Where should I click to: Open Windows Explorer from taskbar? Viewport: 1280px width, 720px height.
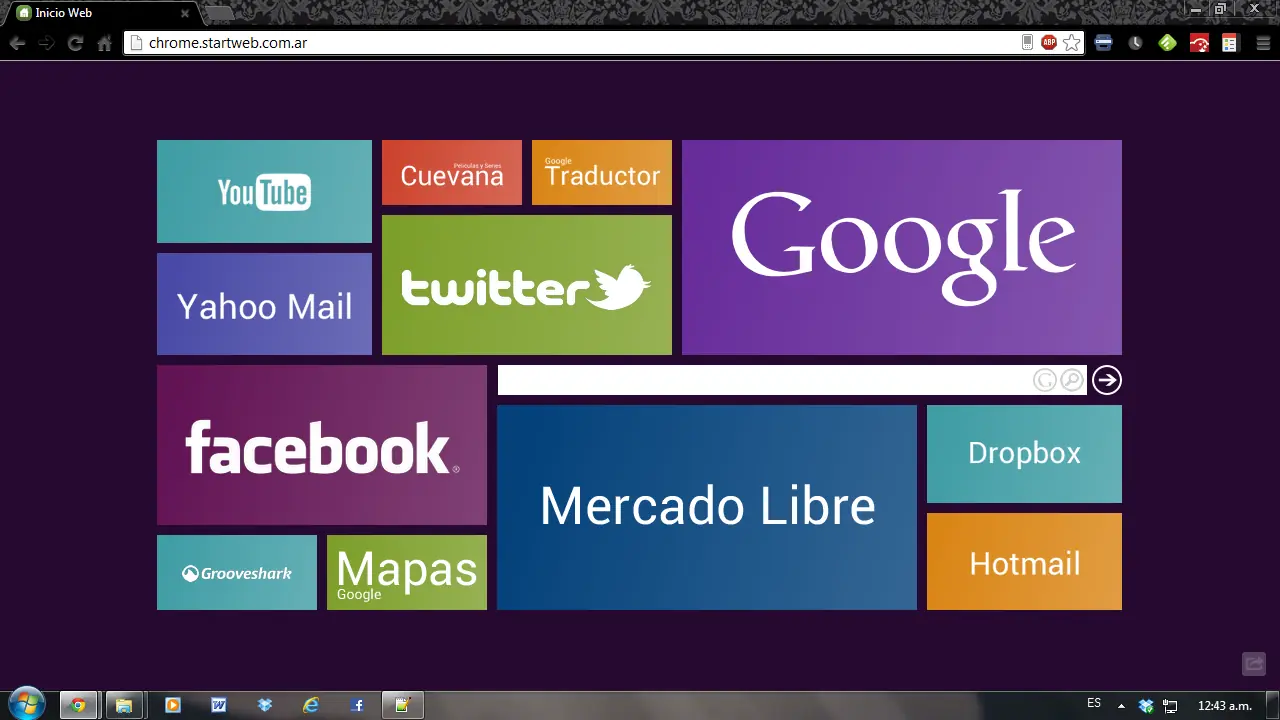click(124, 705)
